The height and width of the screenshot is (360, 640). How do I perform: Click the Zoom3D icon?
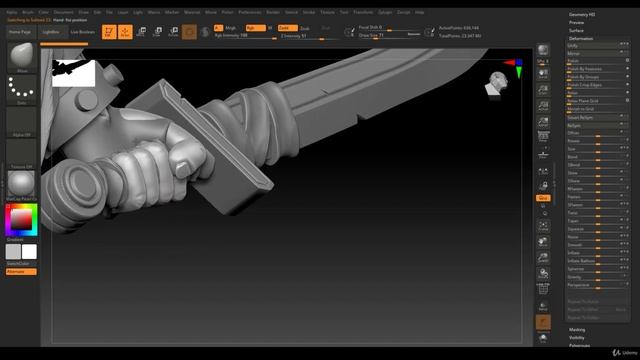coord(543,258)
